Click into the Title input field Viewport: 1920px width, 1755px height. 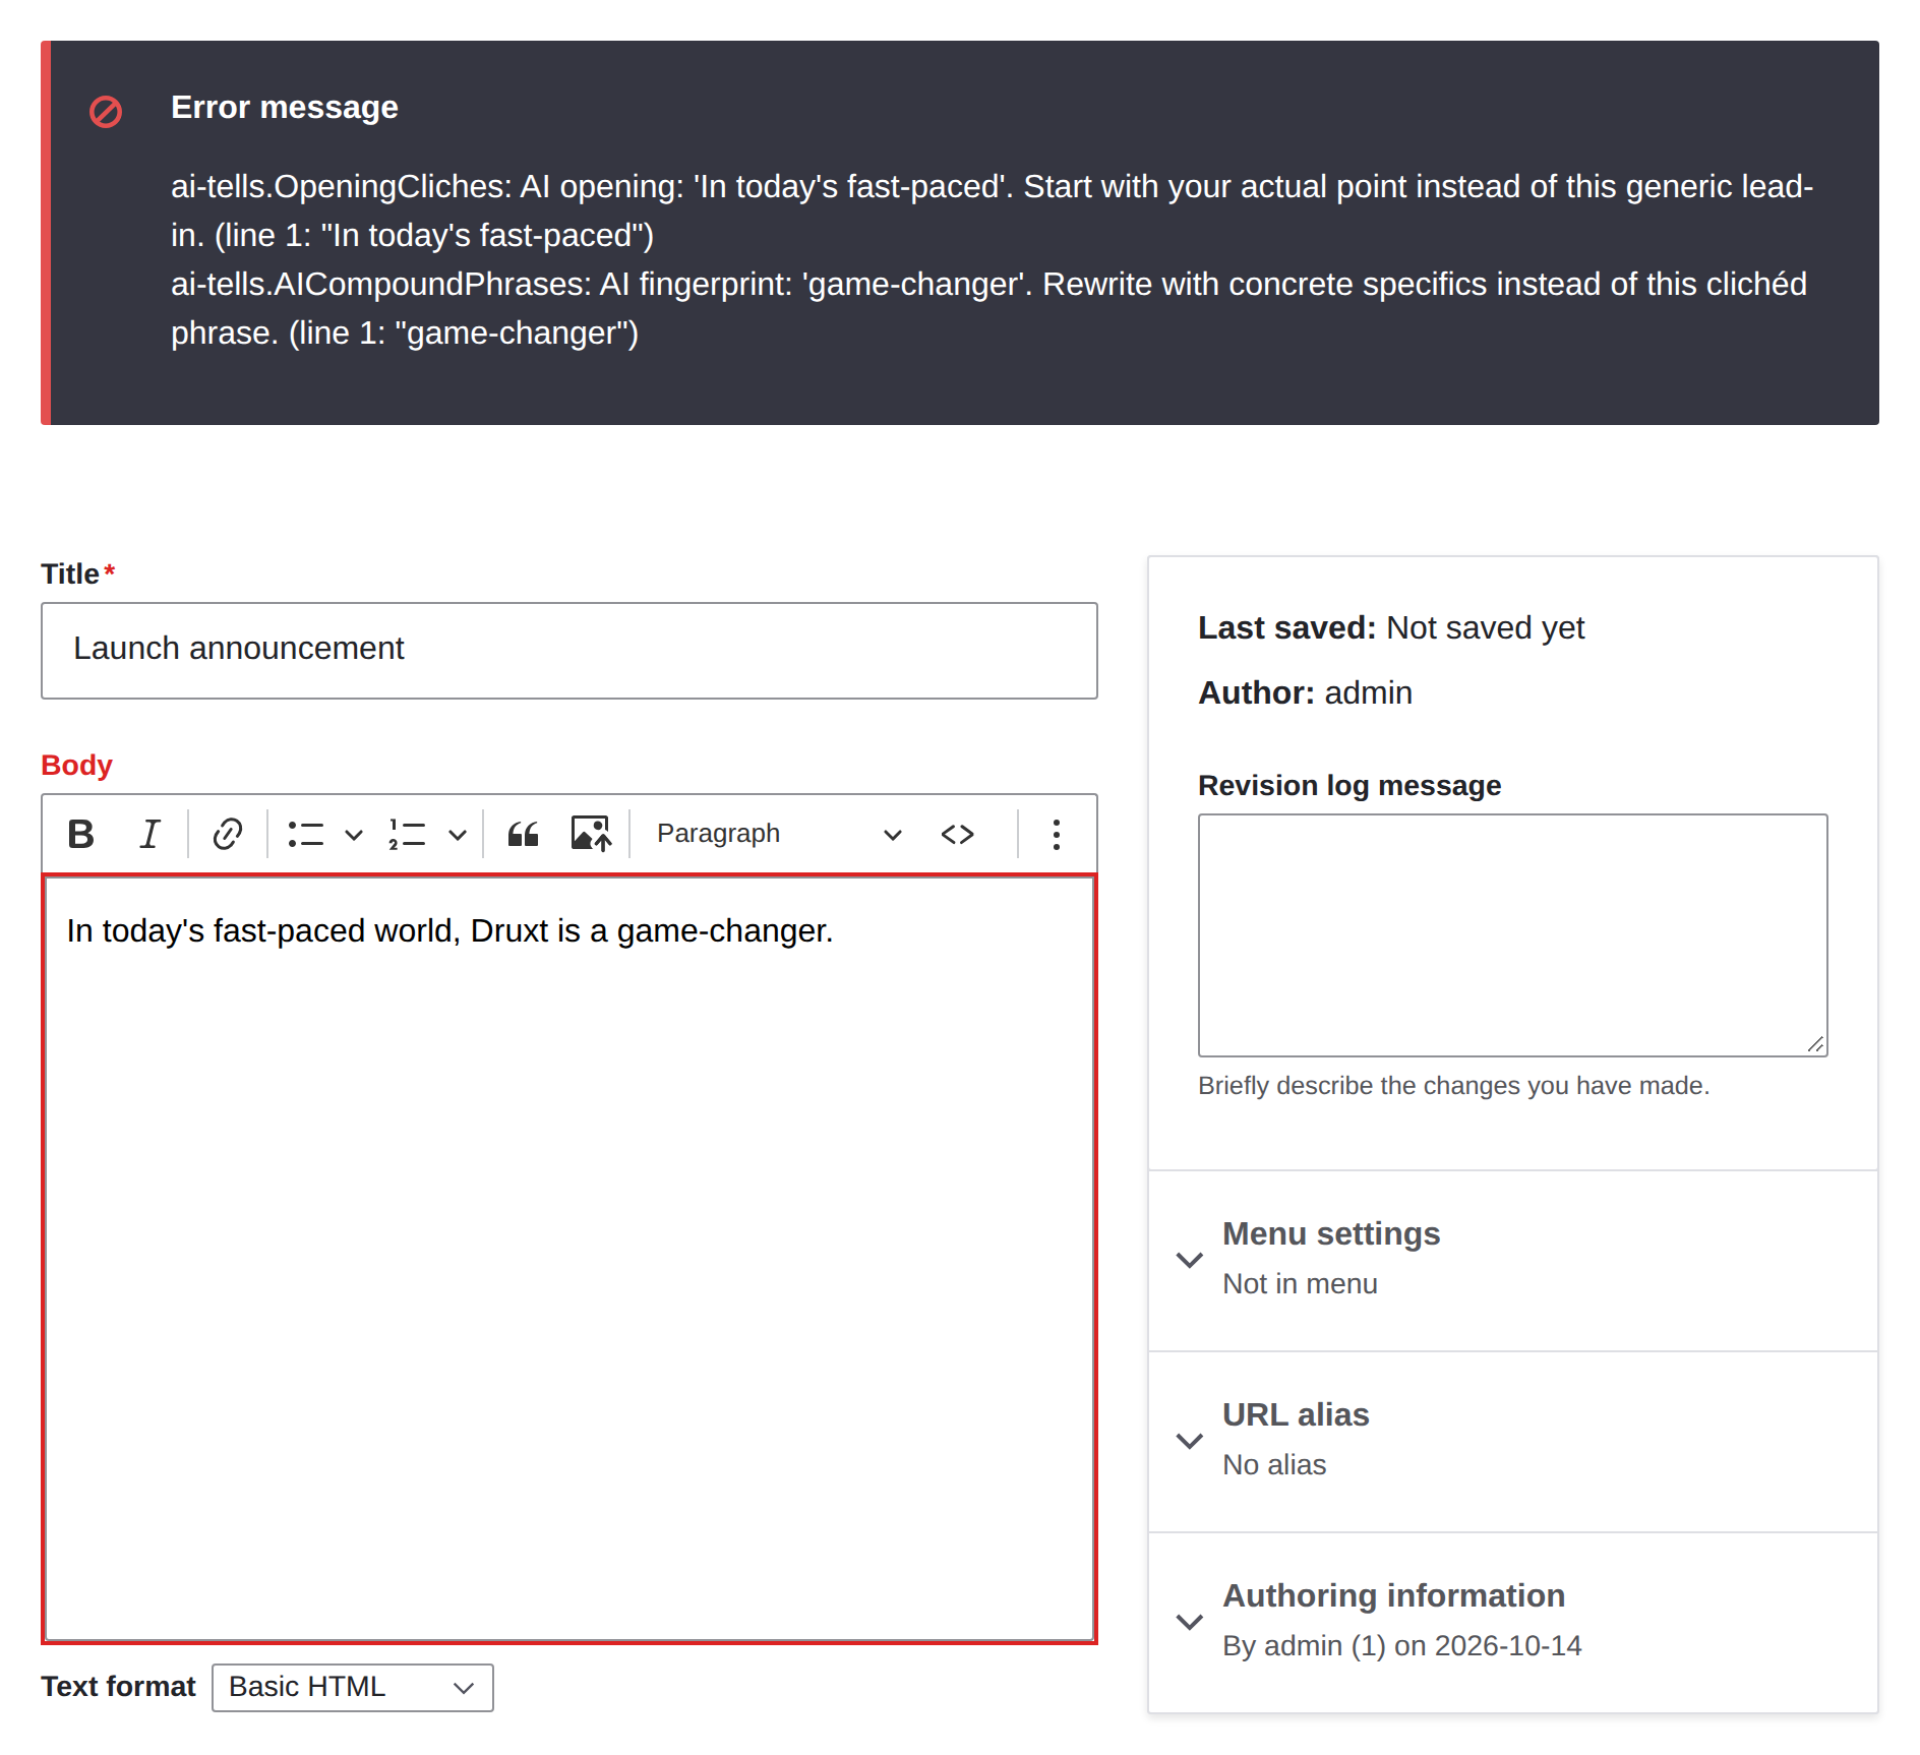569,650
